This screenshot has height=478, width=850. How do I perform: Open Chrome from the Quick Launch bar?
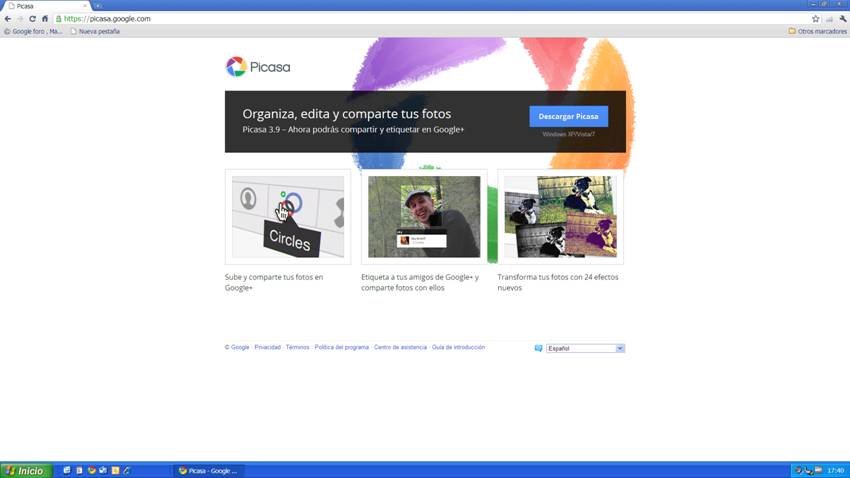tap(92, 470)
